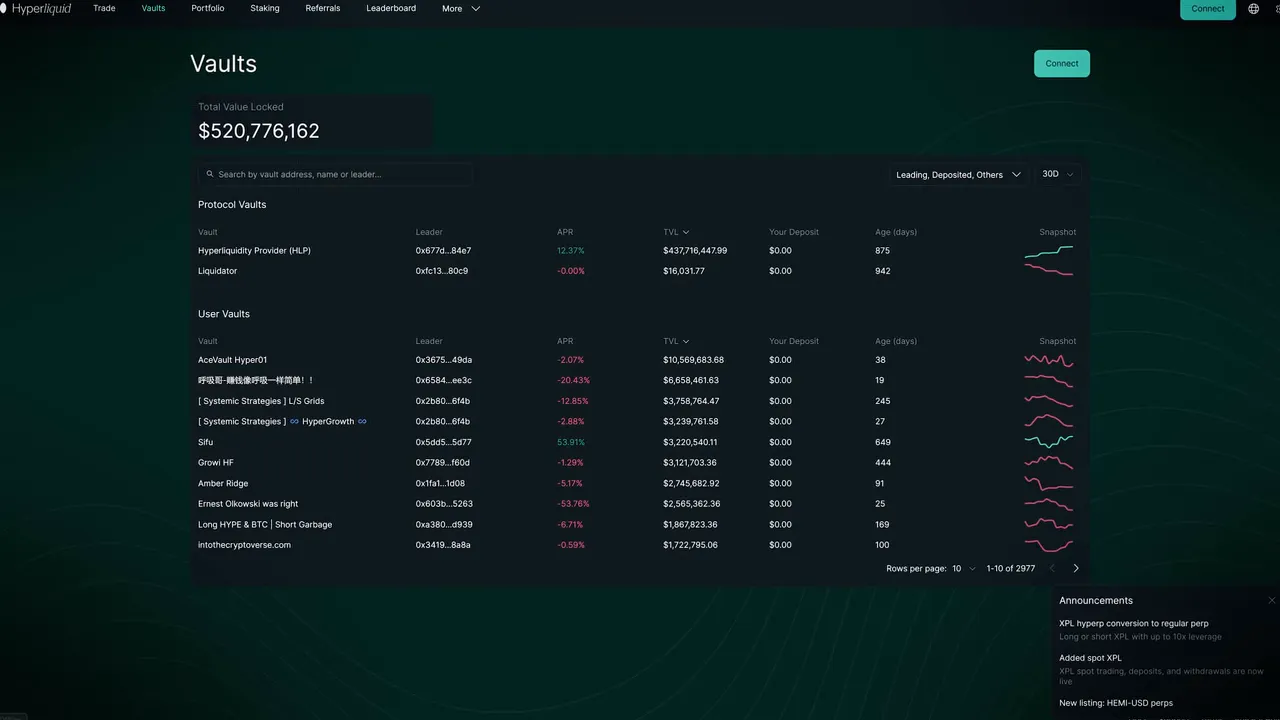
Task: Click the 1-10 of 2977 pagination text
Action: pos(1011,568)
